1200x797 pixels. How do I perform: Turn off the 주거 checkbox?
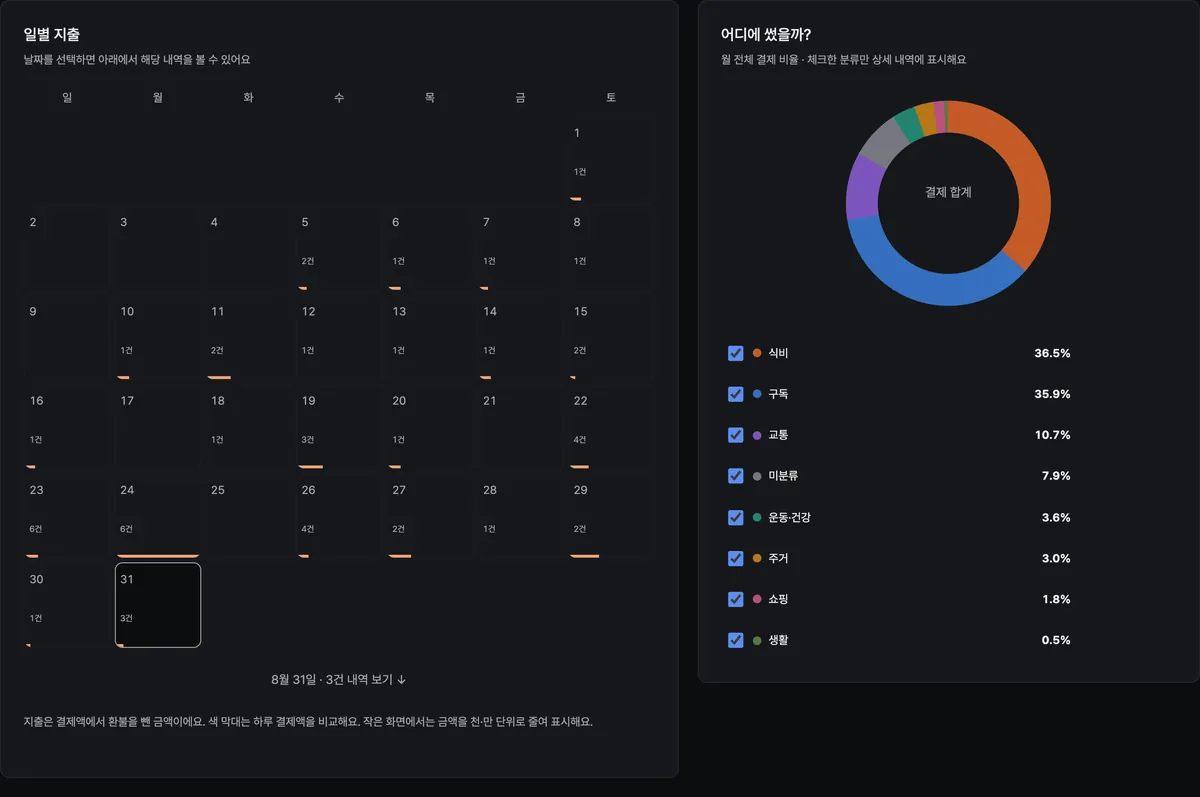(x=736, y=558)
